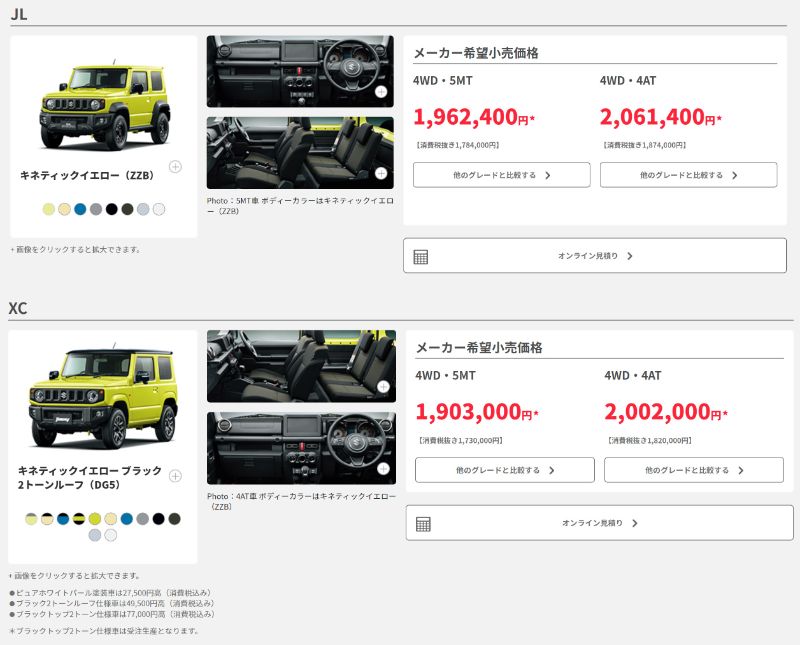Open XC dashboard interior thumbnail
Image resolution: width=800 pixels, height=645 pixels.
(302, 448)
